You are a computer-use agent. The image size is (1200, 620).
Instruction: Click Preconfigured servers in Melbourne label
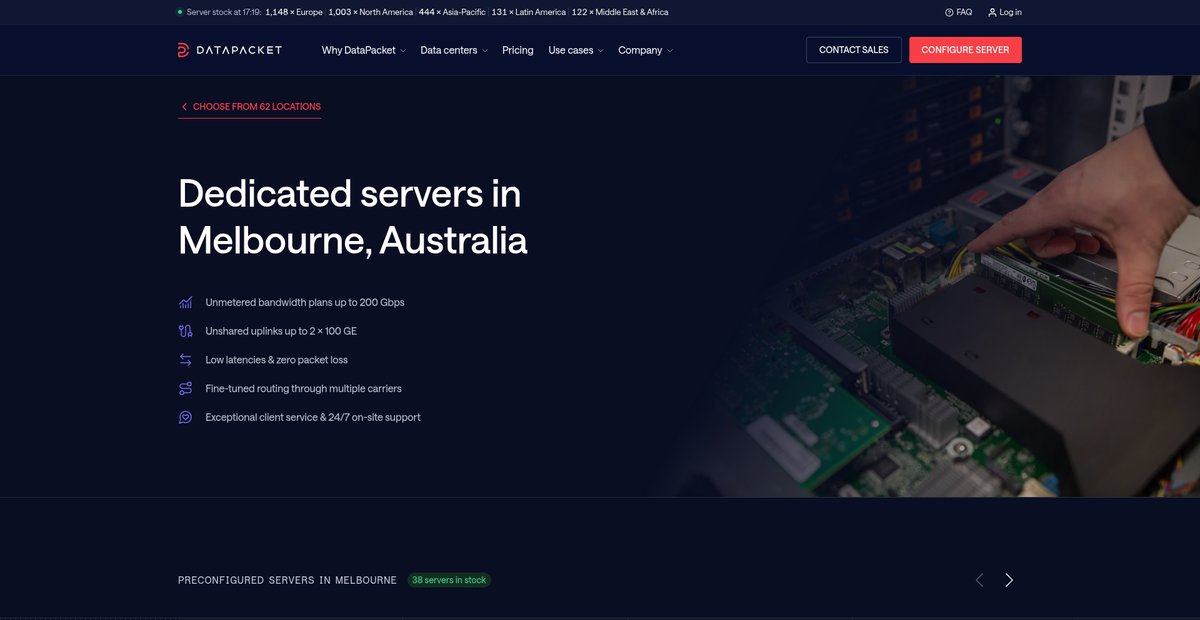[287, 580]
